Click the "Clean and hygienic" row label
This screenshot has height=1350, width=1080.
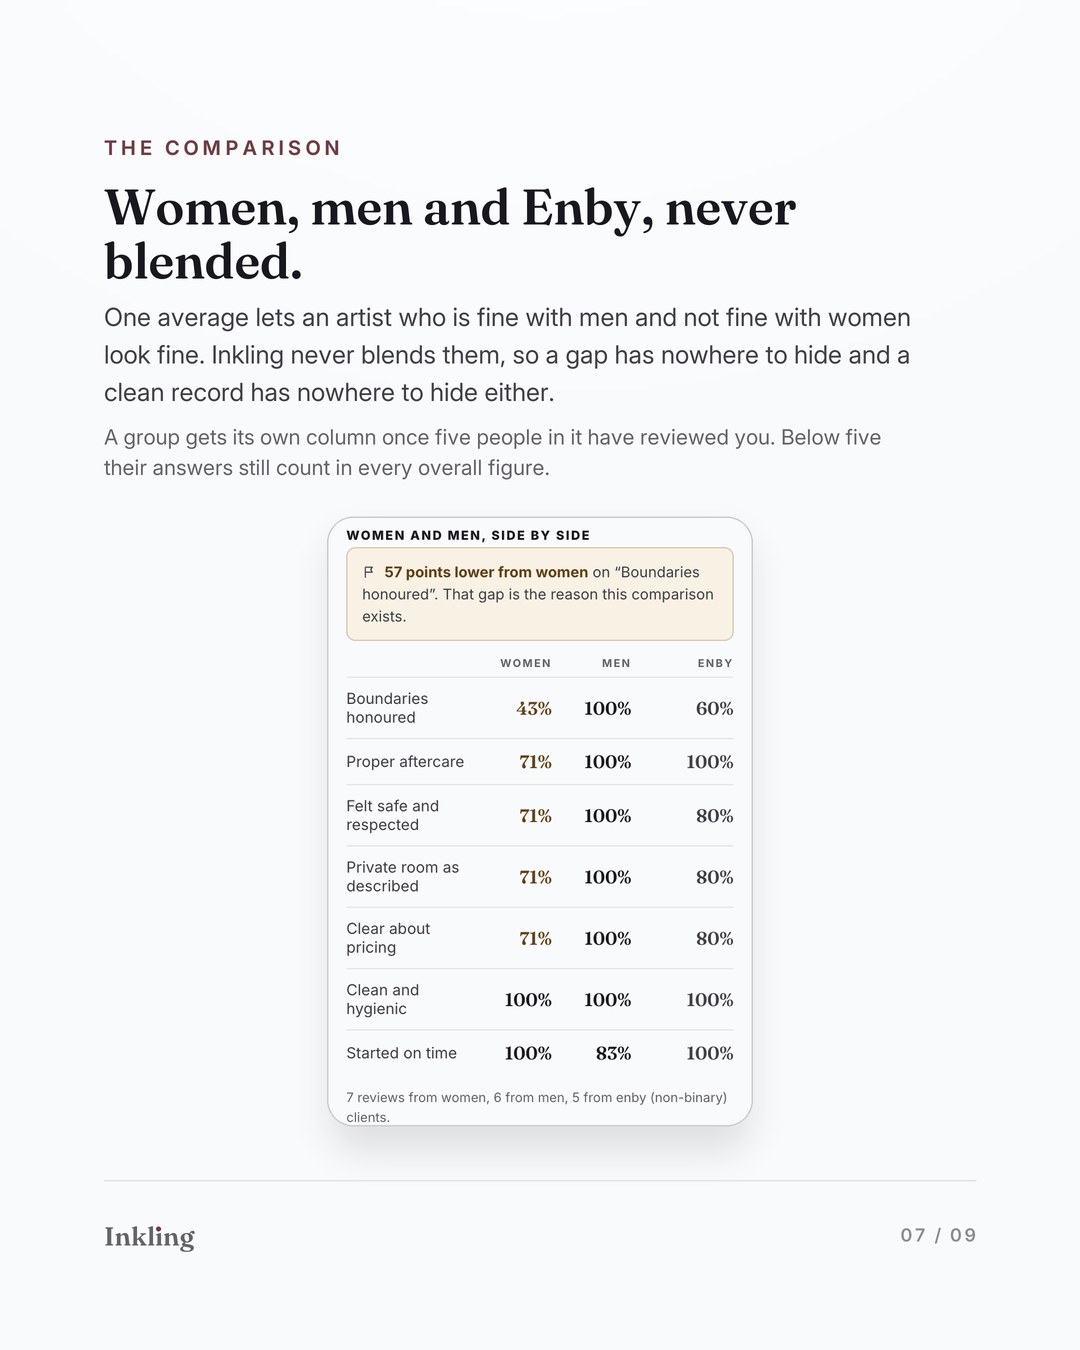(x=383, y=999)
